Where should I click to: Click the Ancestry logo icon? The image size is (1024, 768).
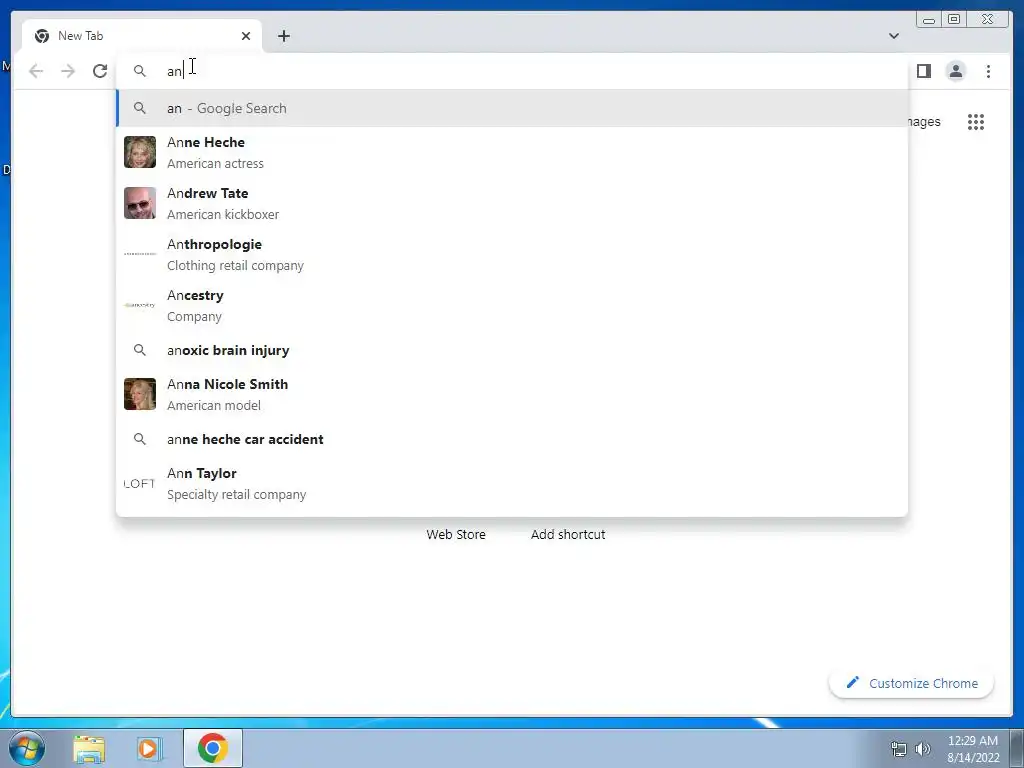pos(140,305)
